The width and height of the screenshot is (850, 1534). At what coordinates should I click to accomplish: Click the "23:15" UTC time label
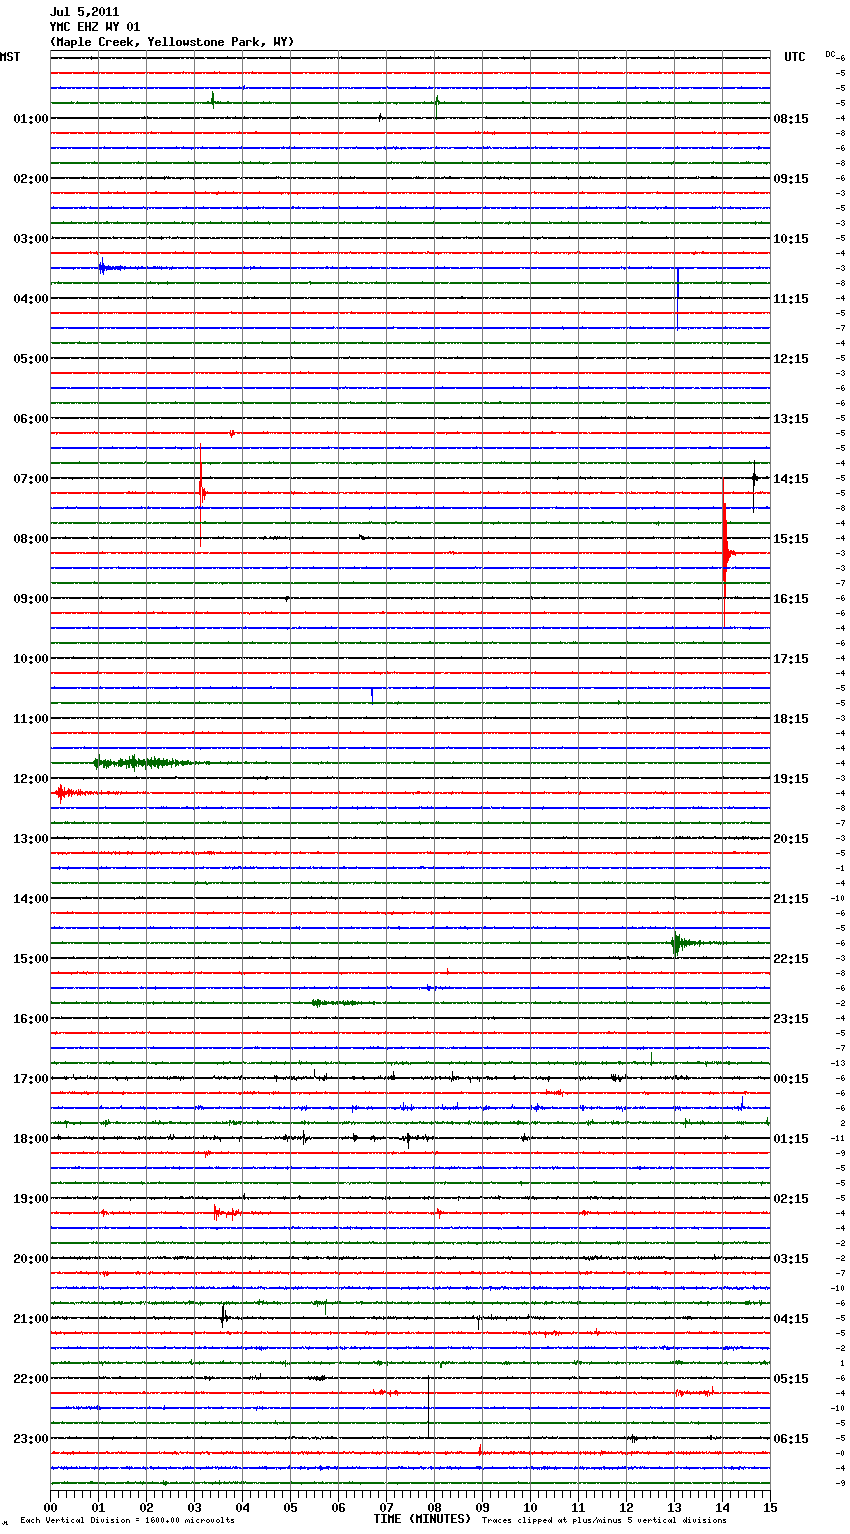point(791,1019)
